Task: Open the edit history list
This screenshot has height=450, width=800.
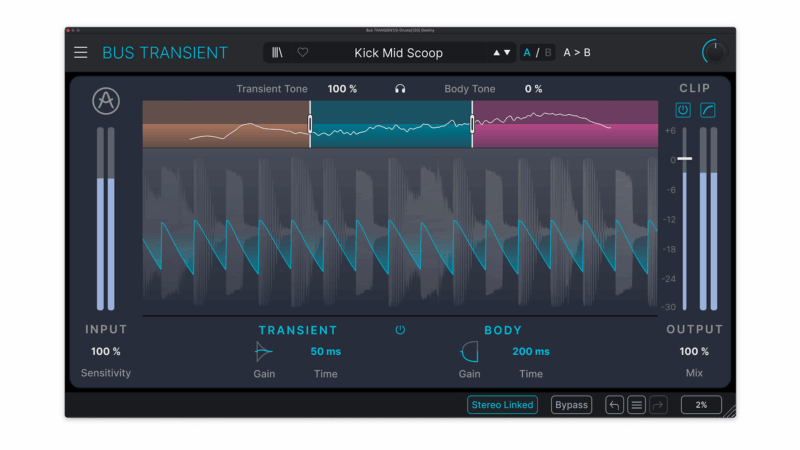Action: [637, 405]
